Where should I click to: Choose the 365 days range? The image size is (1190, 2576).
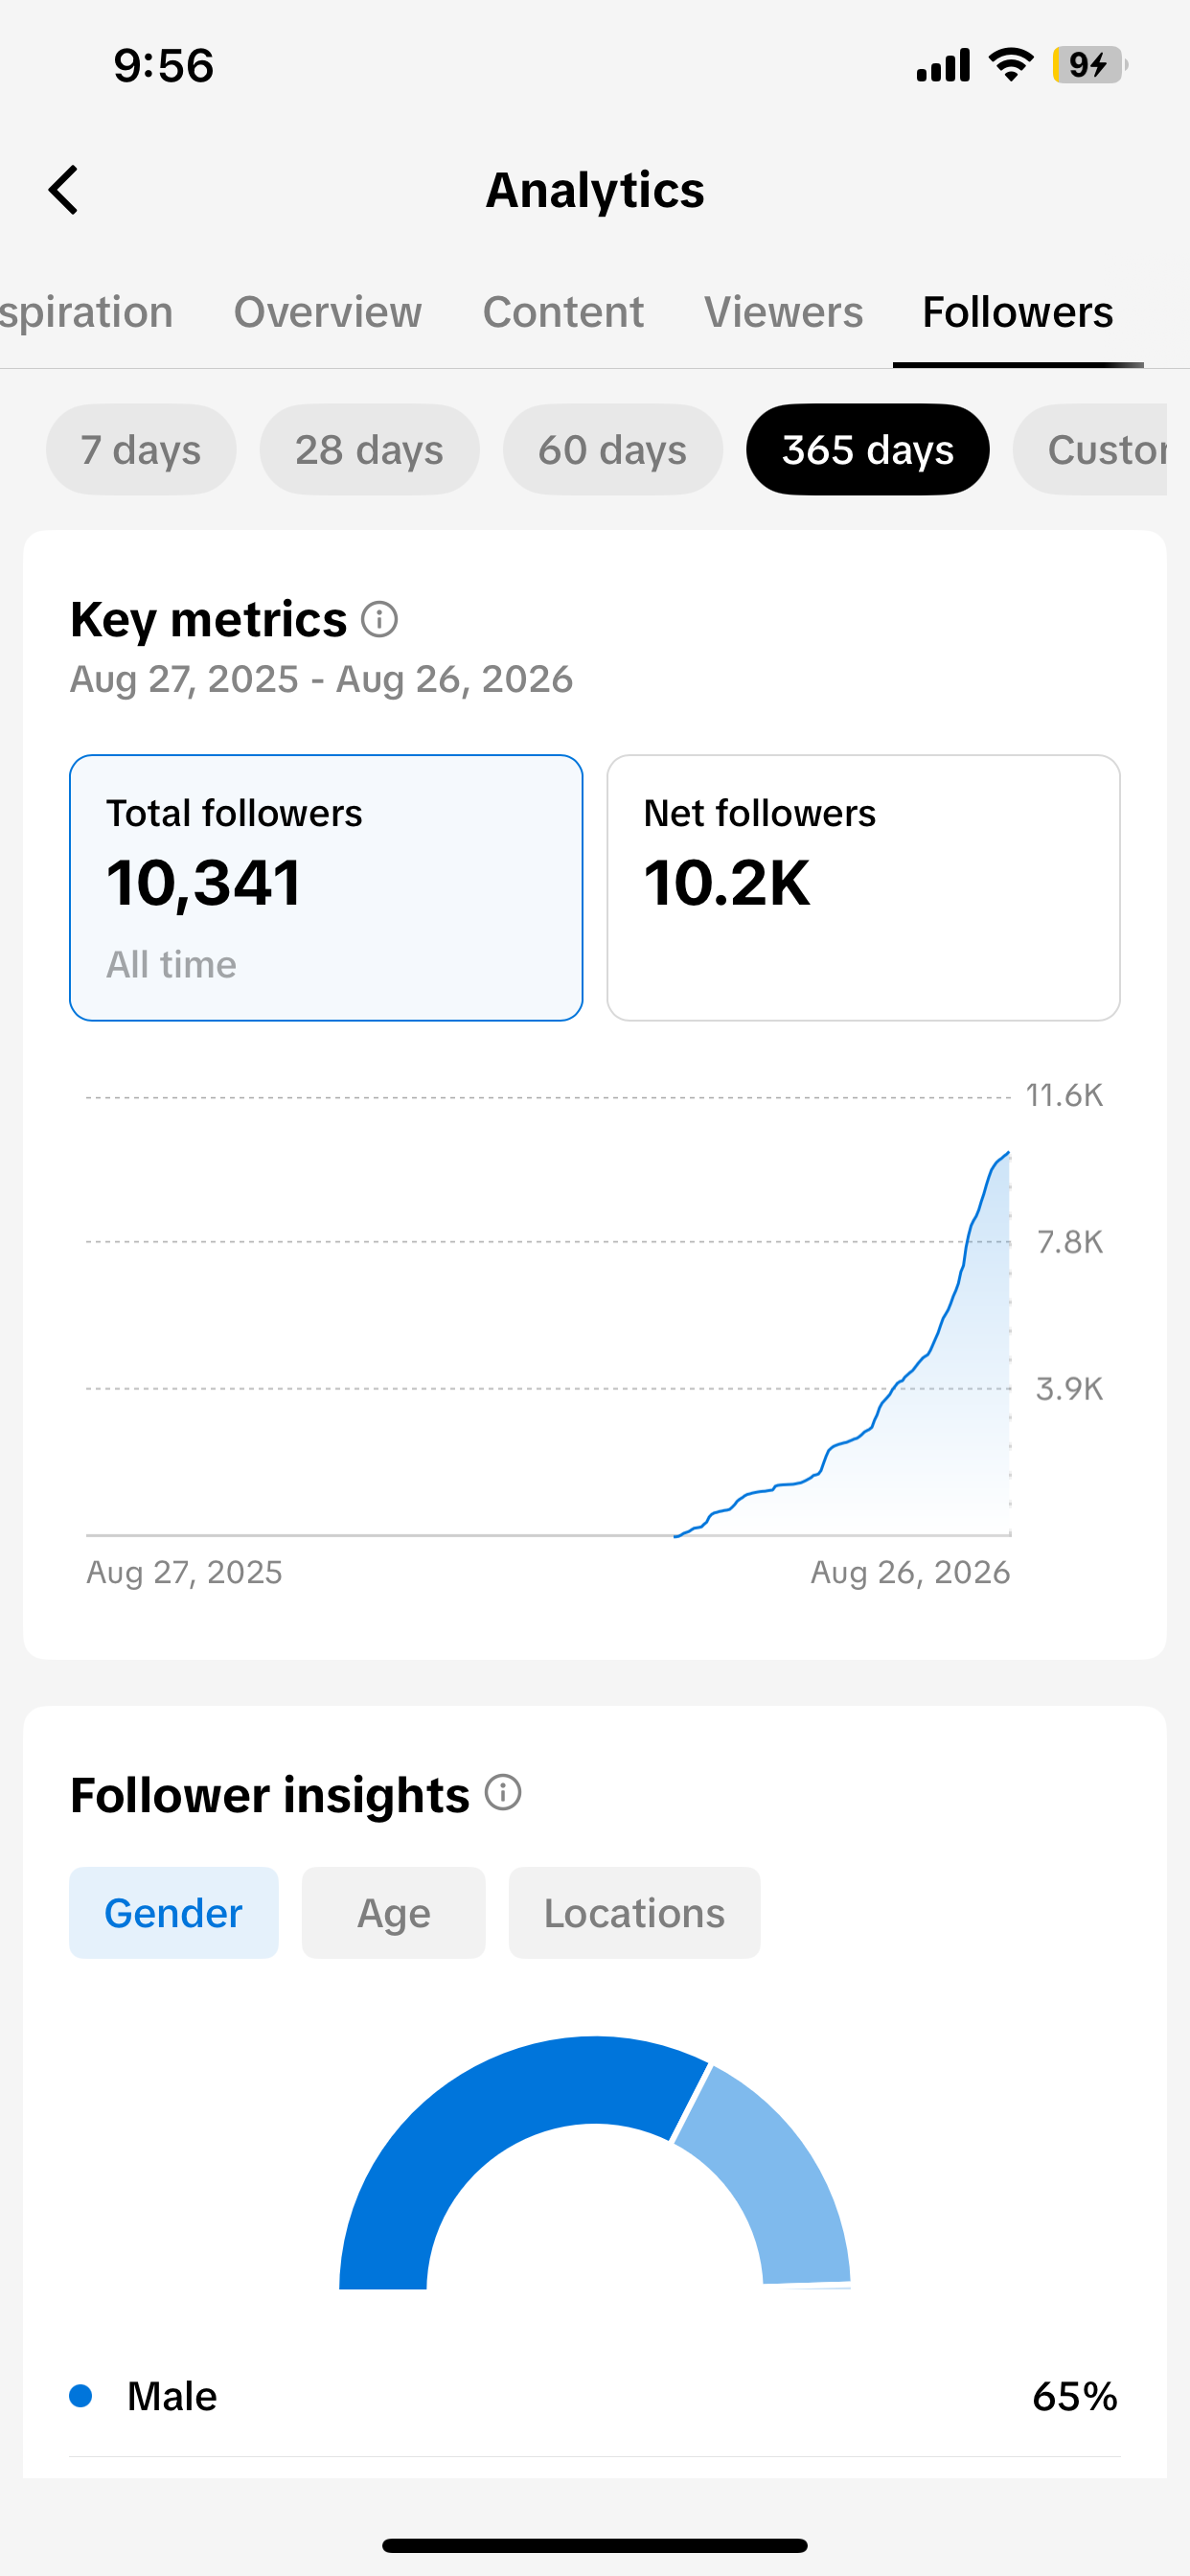click(x=867, y=450)
